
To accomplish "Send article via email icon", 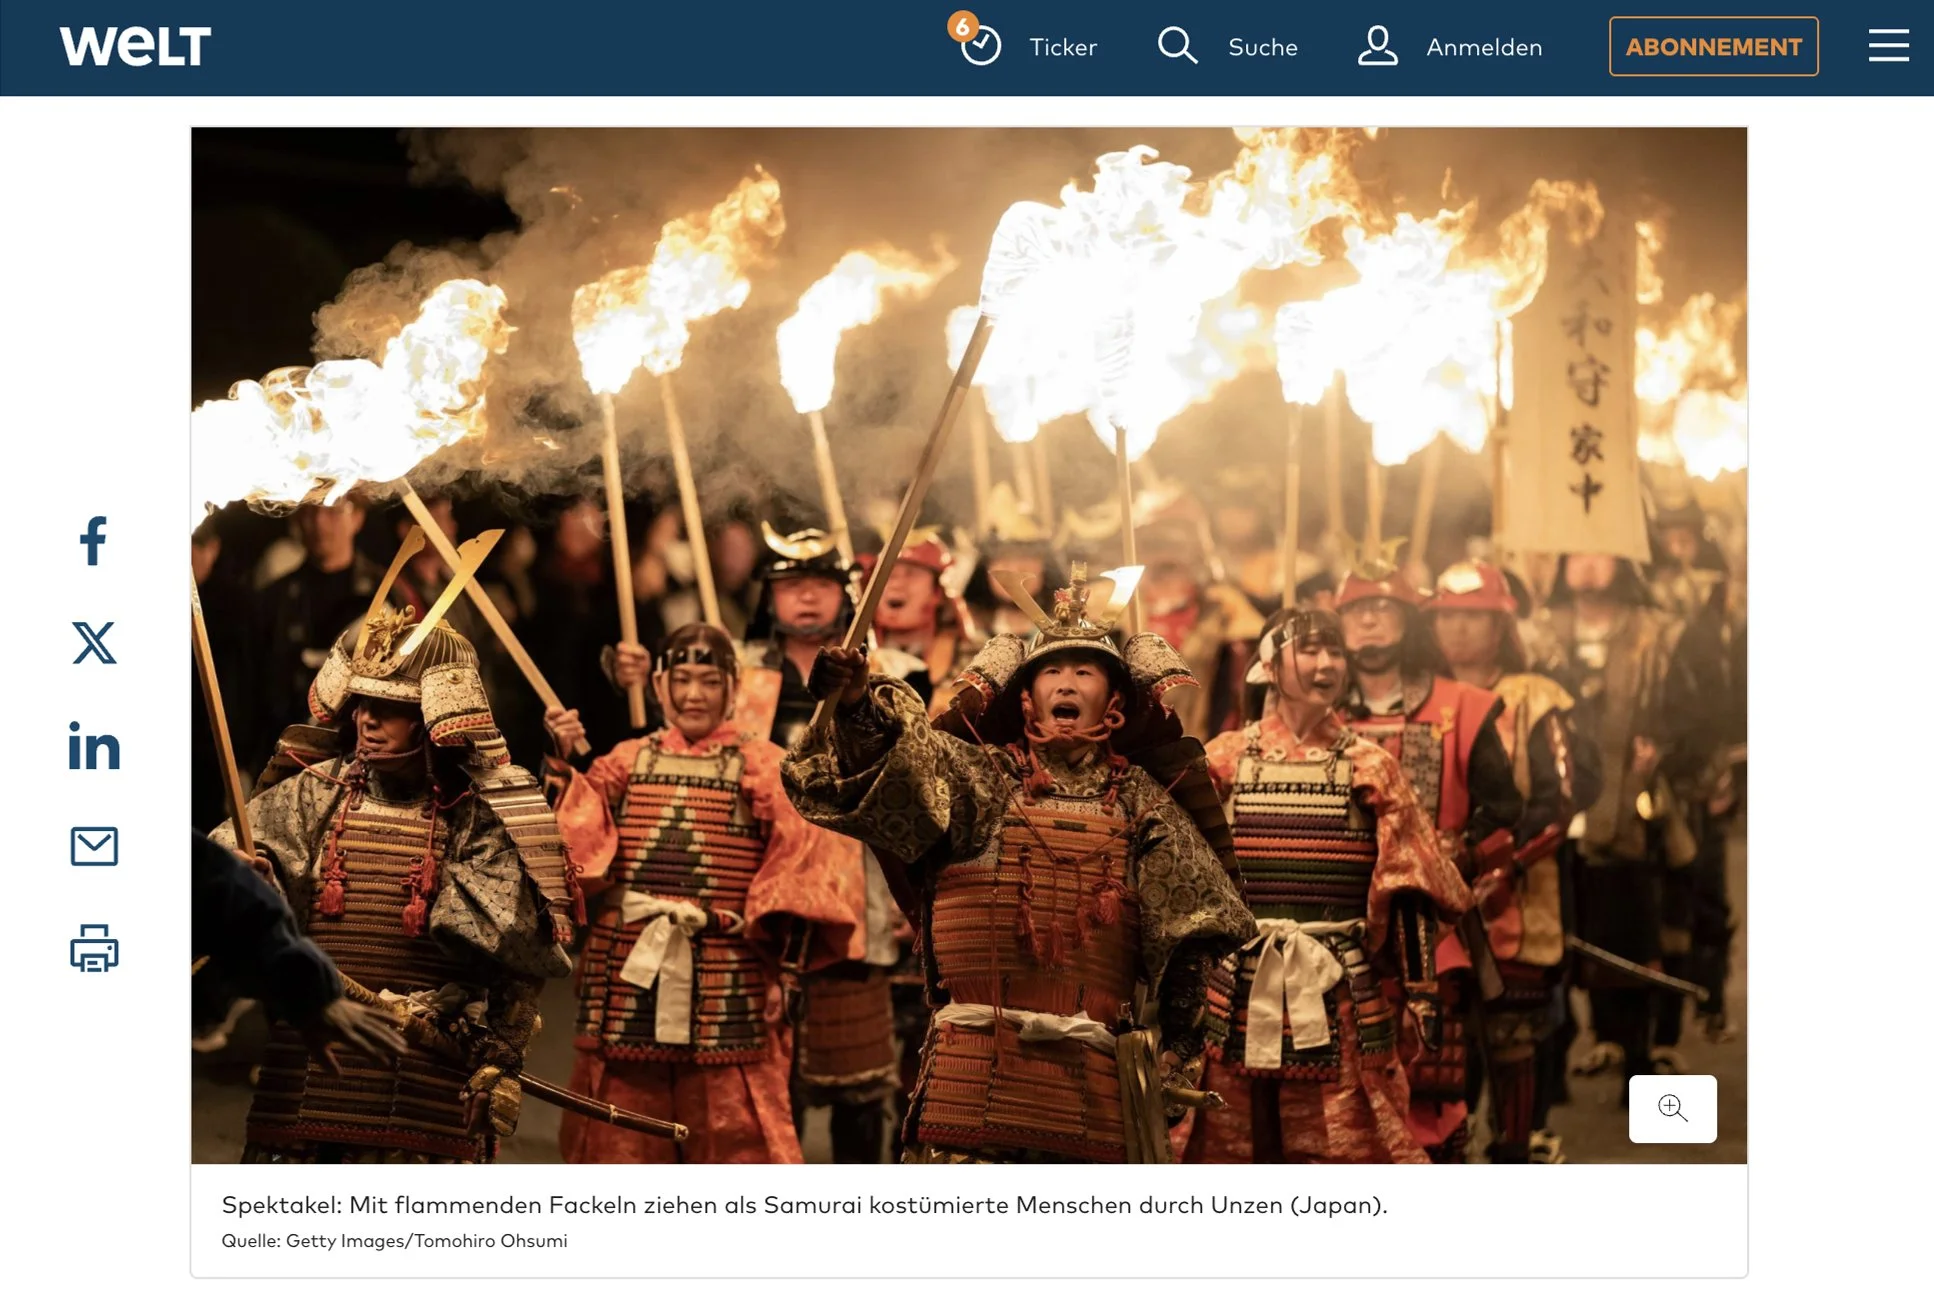I will (x=94, y=846).
